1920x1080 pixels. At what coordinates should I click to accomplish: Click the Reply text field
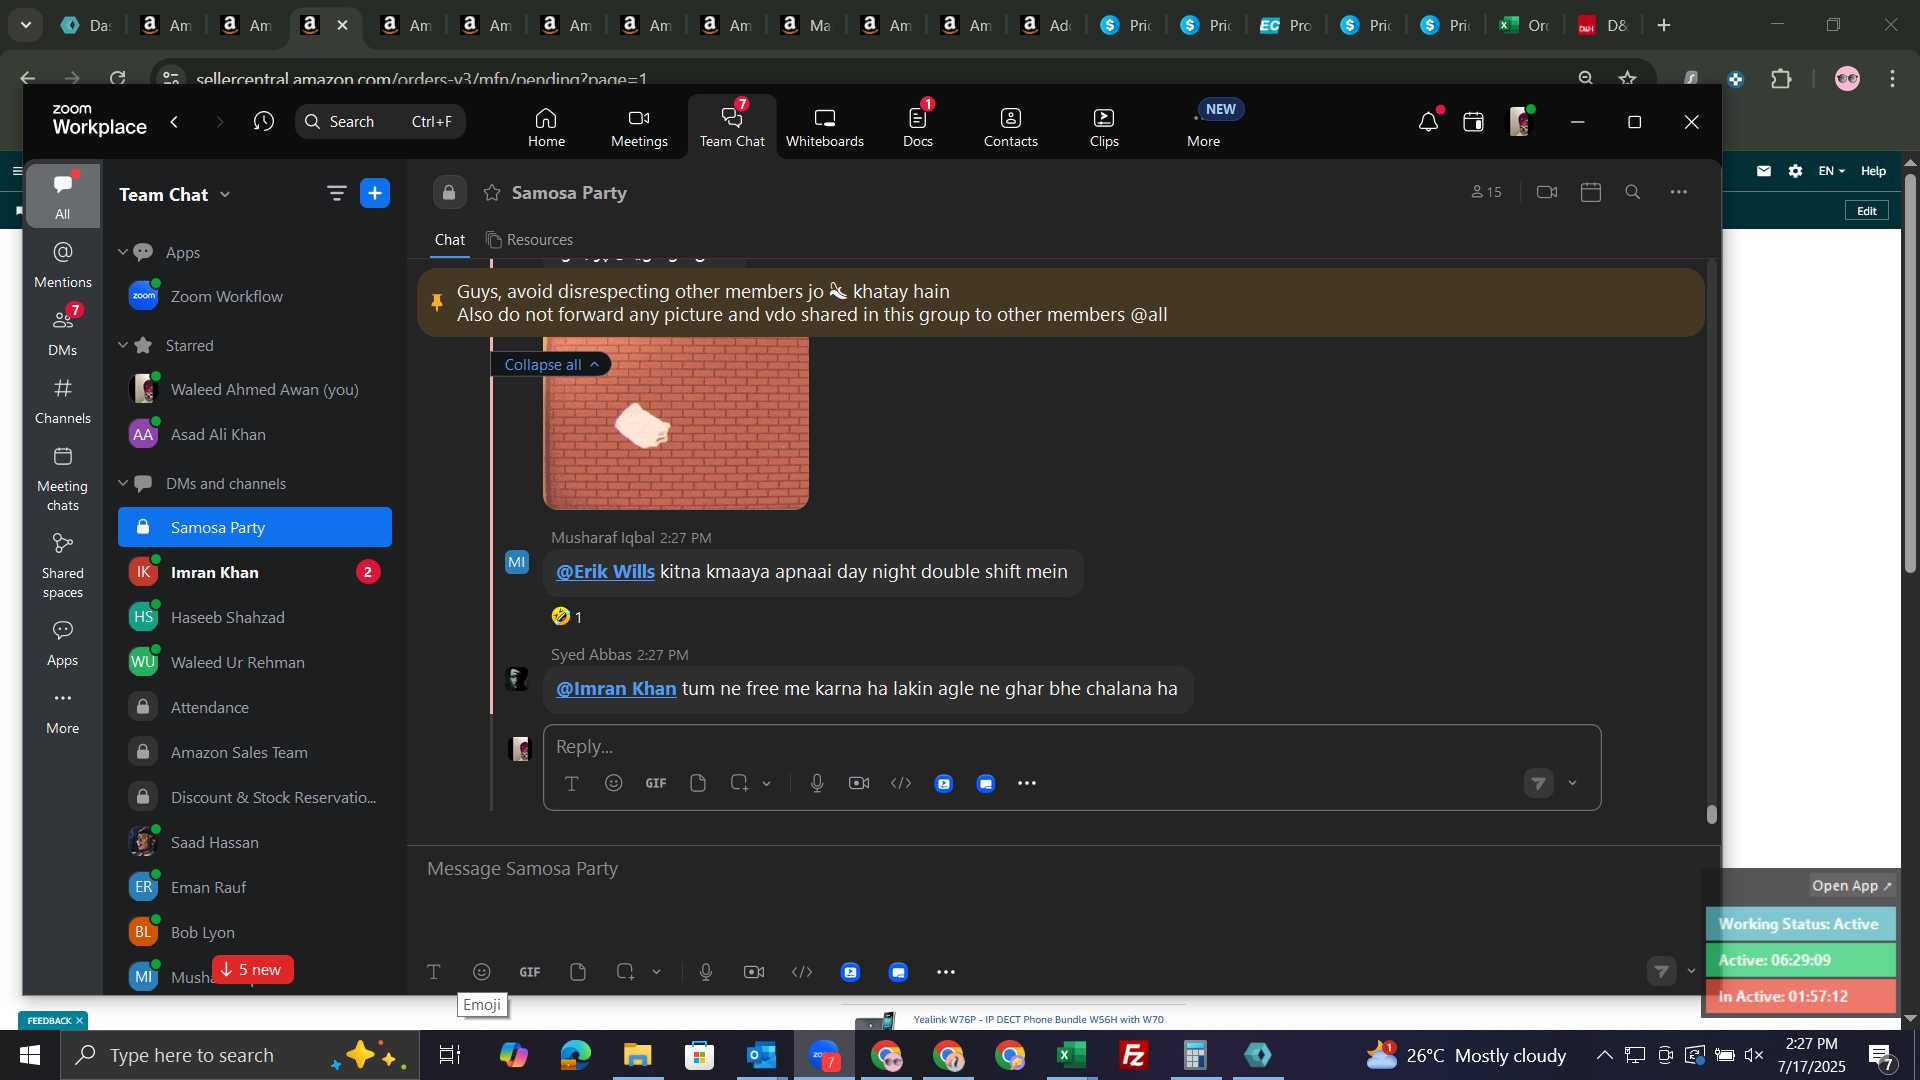click(x=1072, y=747)
